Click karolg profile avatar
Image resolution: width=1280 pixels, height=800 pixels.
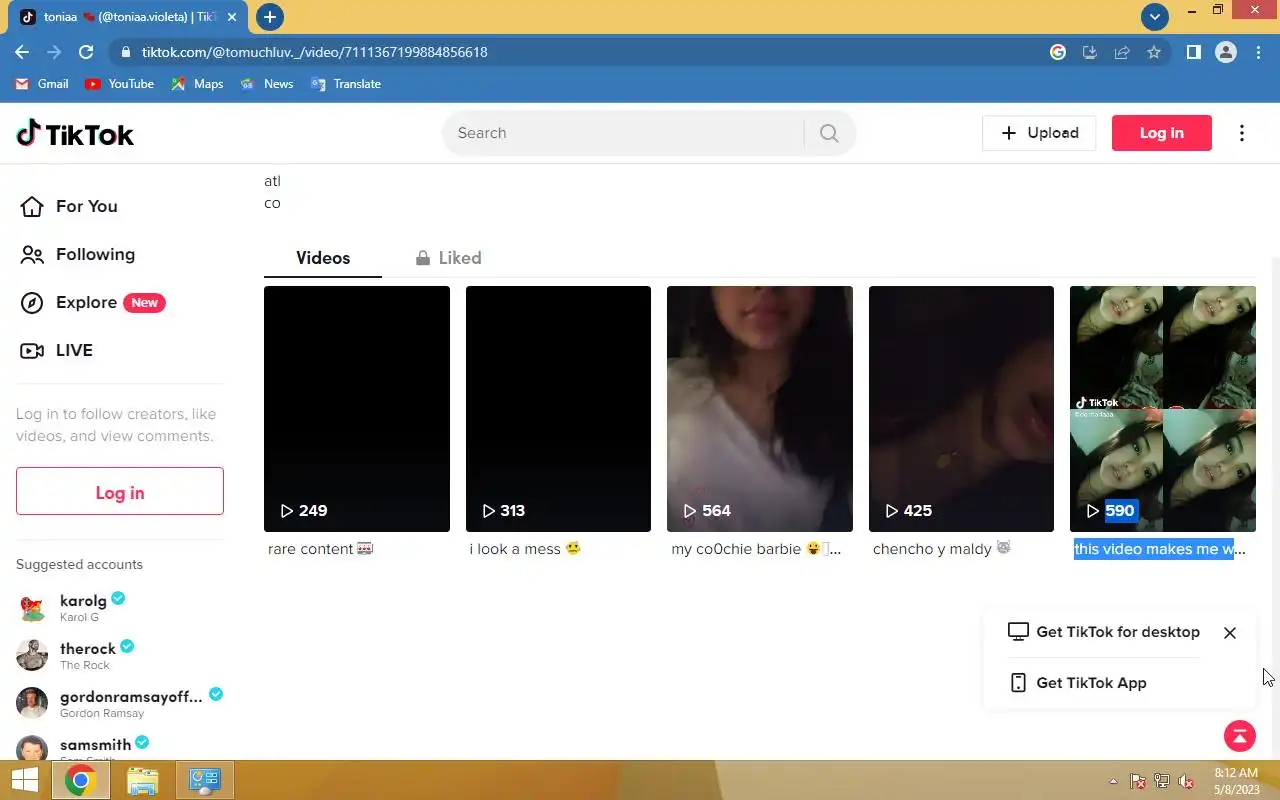(x=32, y=608)
